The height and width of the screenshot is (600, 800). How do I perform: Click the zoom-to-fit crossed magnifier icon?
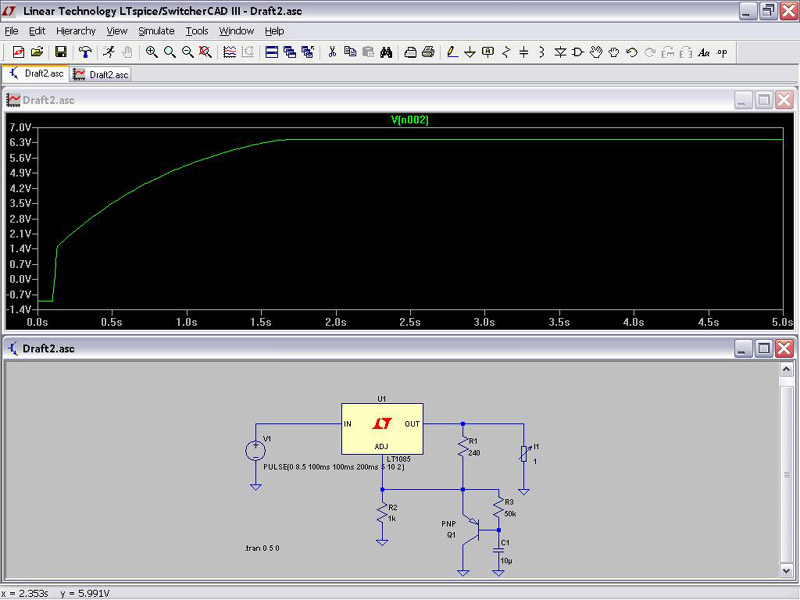click(x=206, y=52)
